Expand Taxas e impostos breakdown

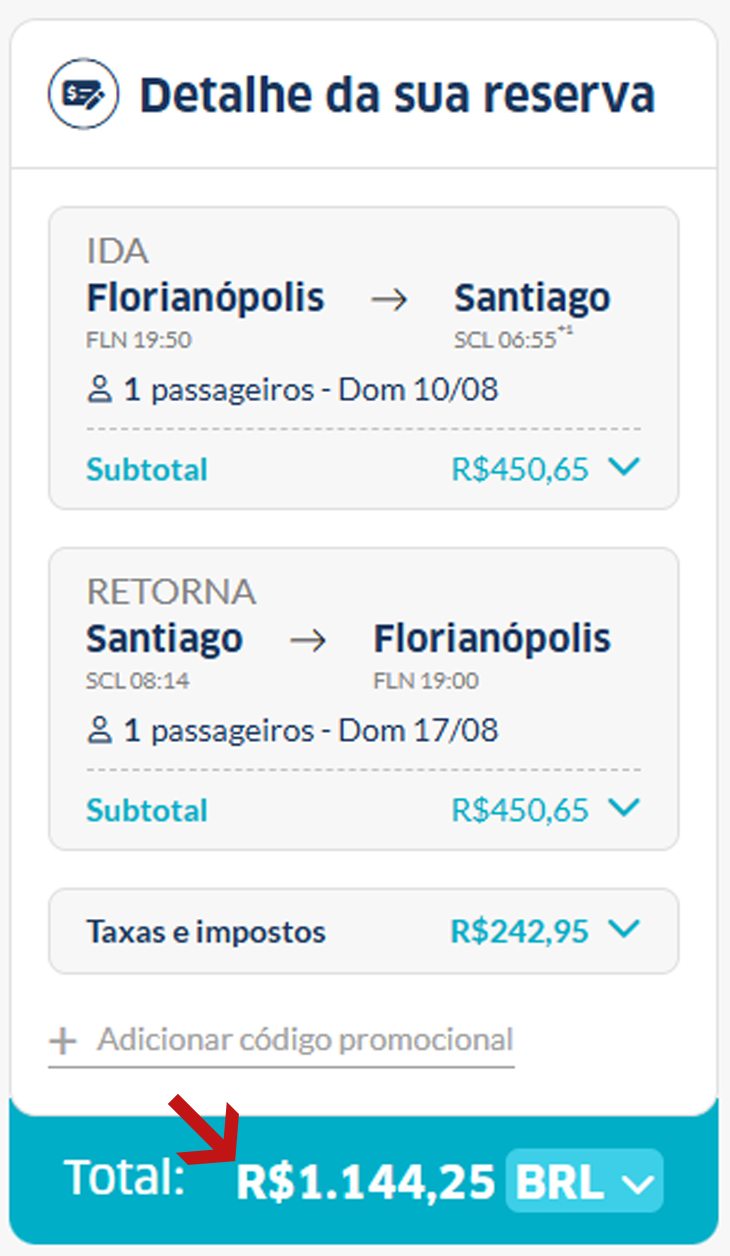624,931
